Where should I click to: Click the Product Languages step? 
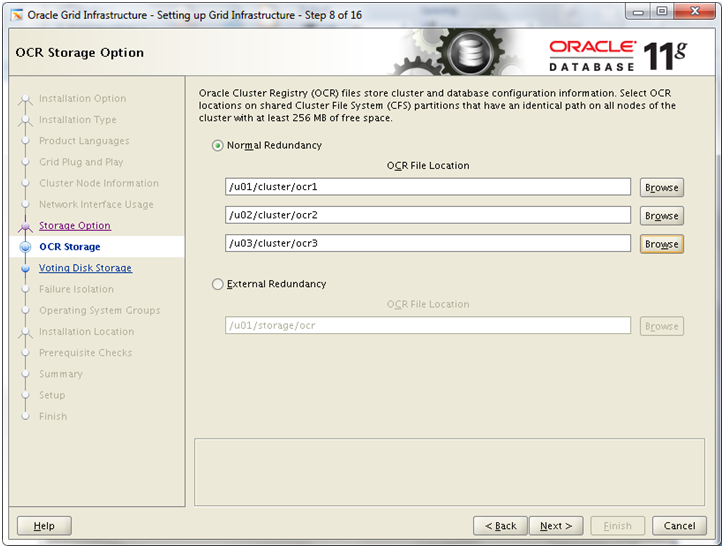click(x=84, y=141)
